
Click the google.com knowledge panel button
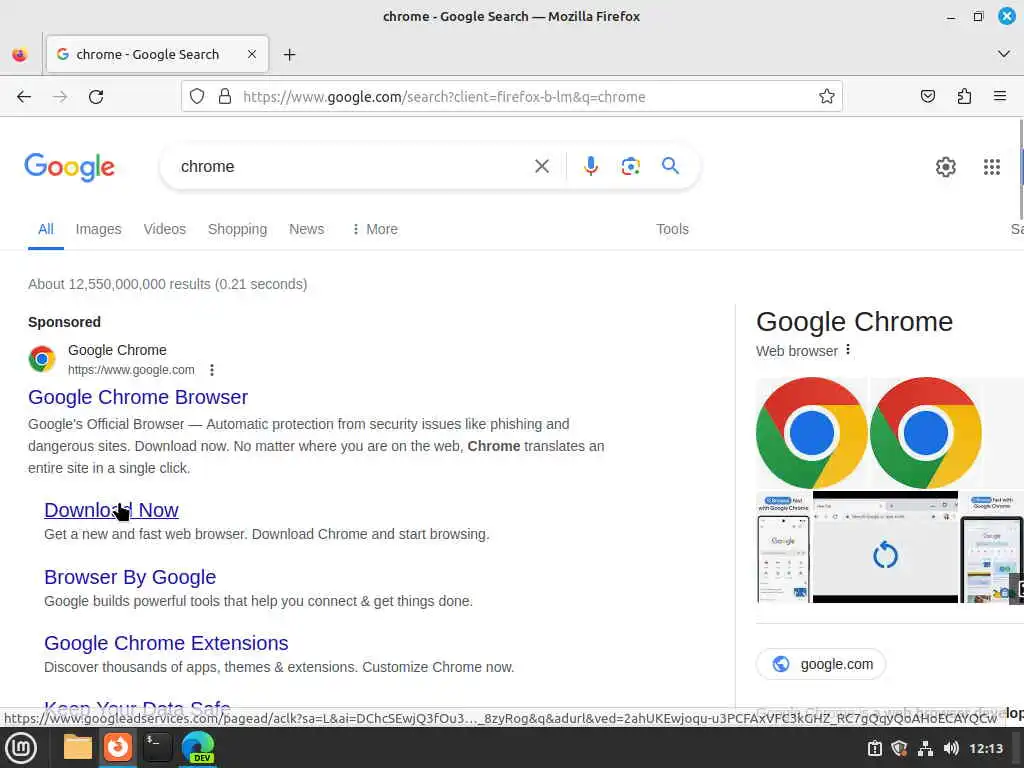[821, 664]
